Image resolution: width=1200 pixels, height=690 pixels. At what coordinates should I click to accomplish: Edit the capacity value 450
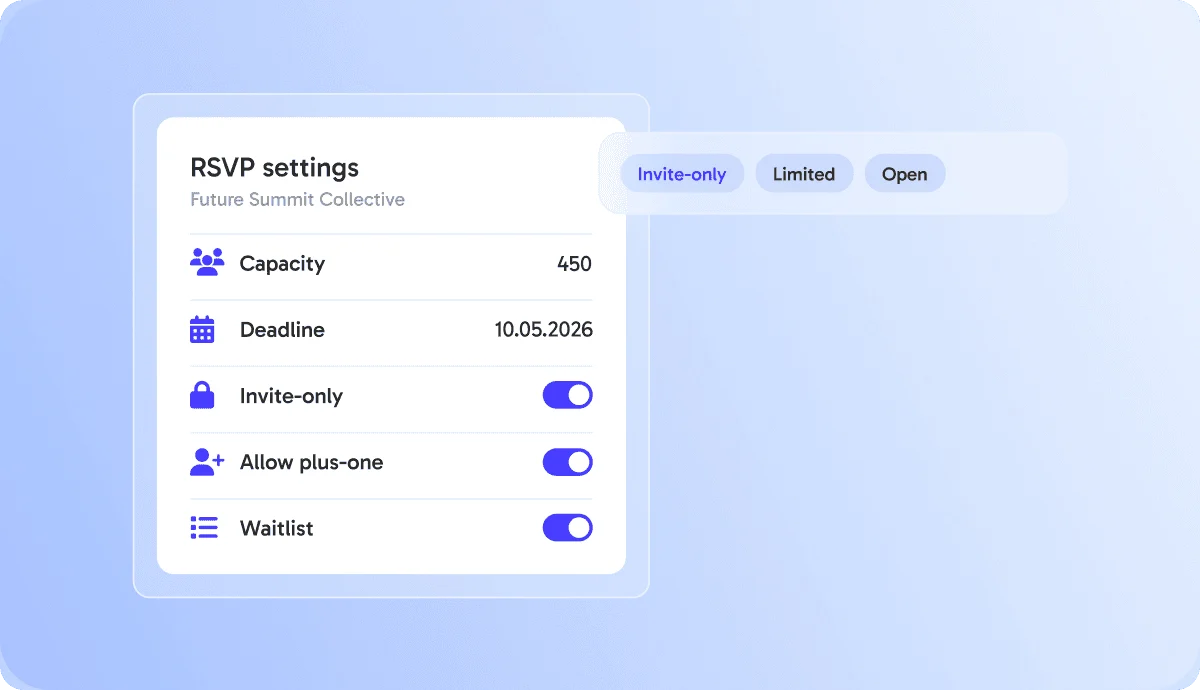pyautogui.click(x=575, y=264)
